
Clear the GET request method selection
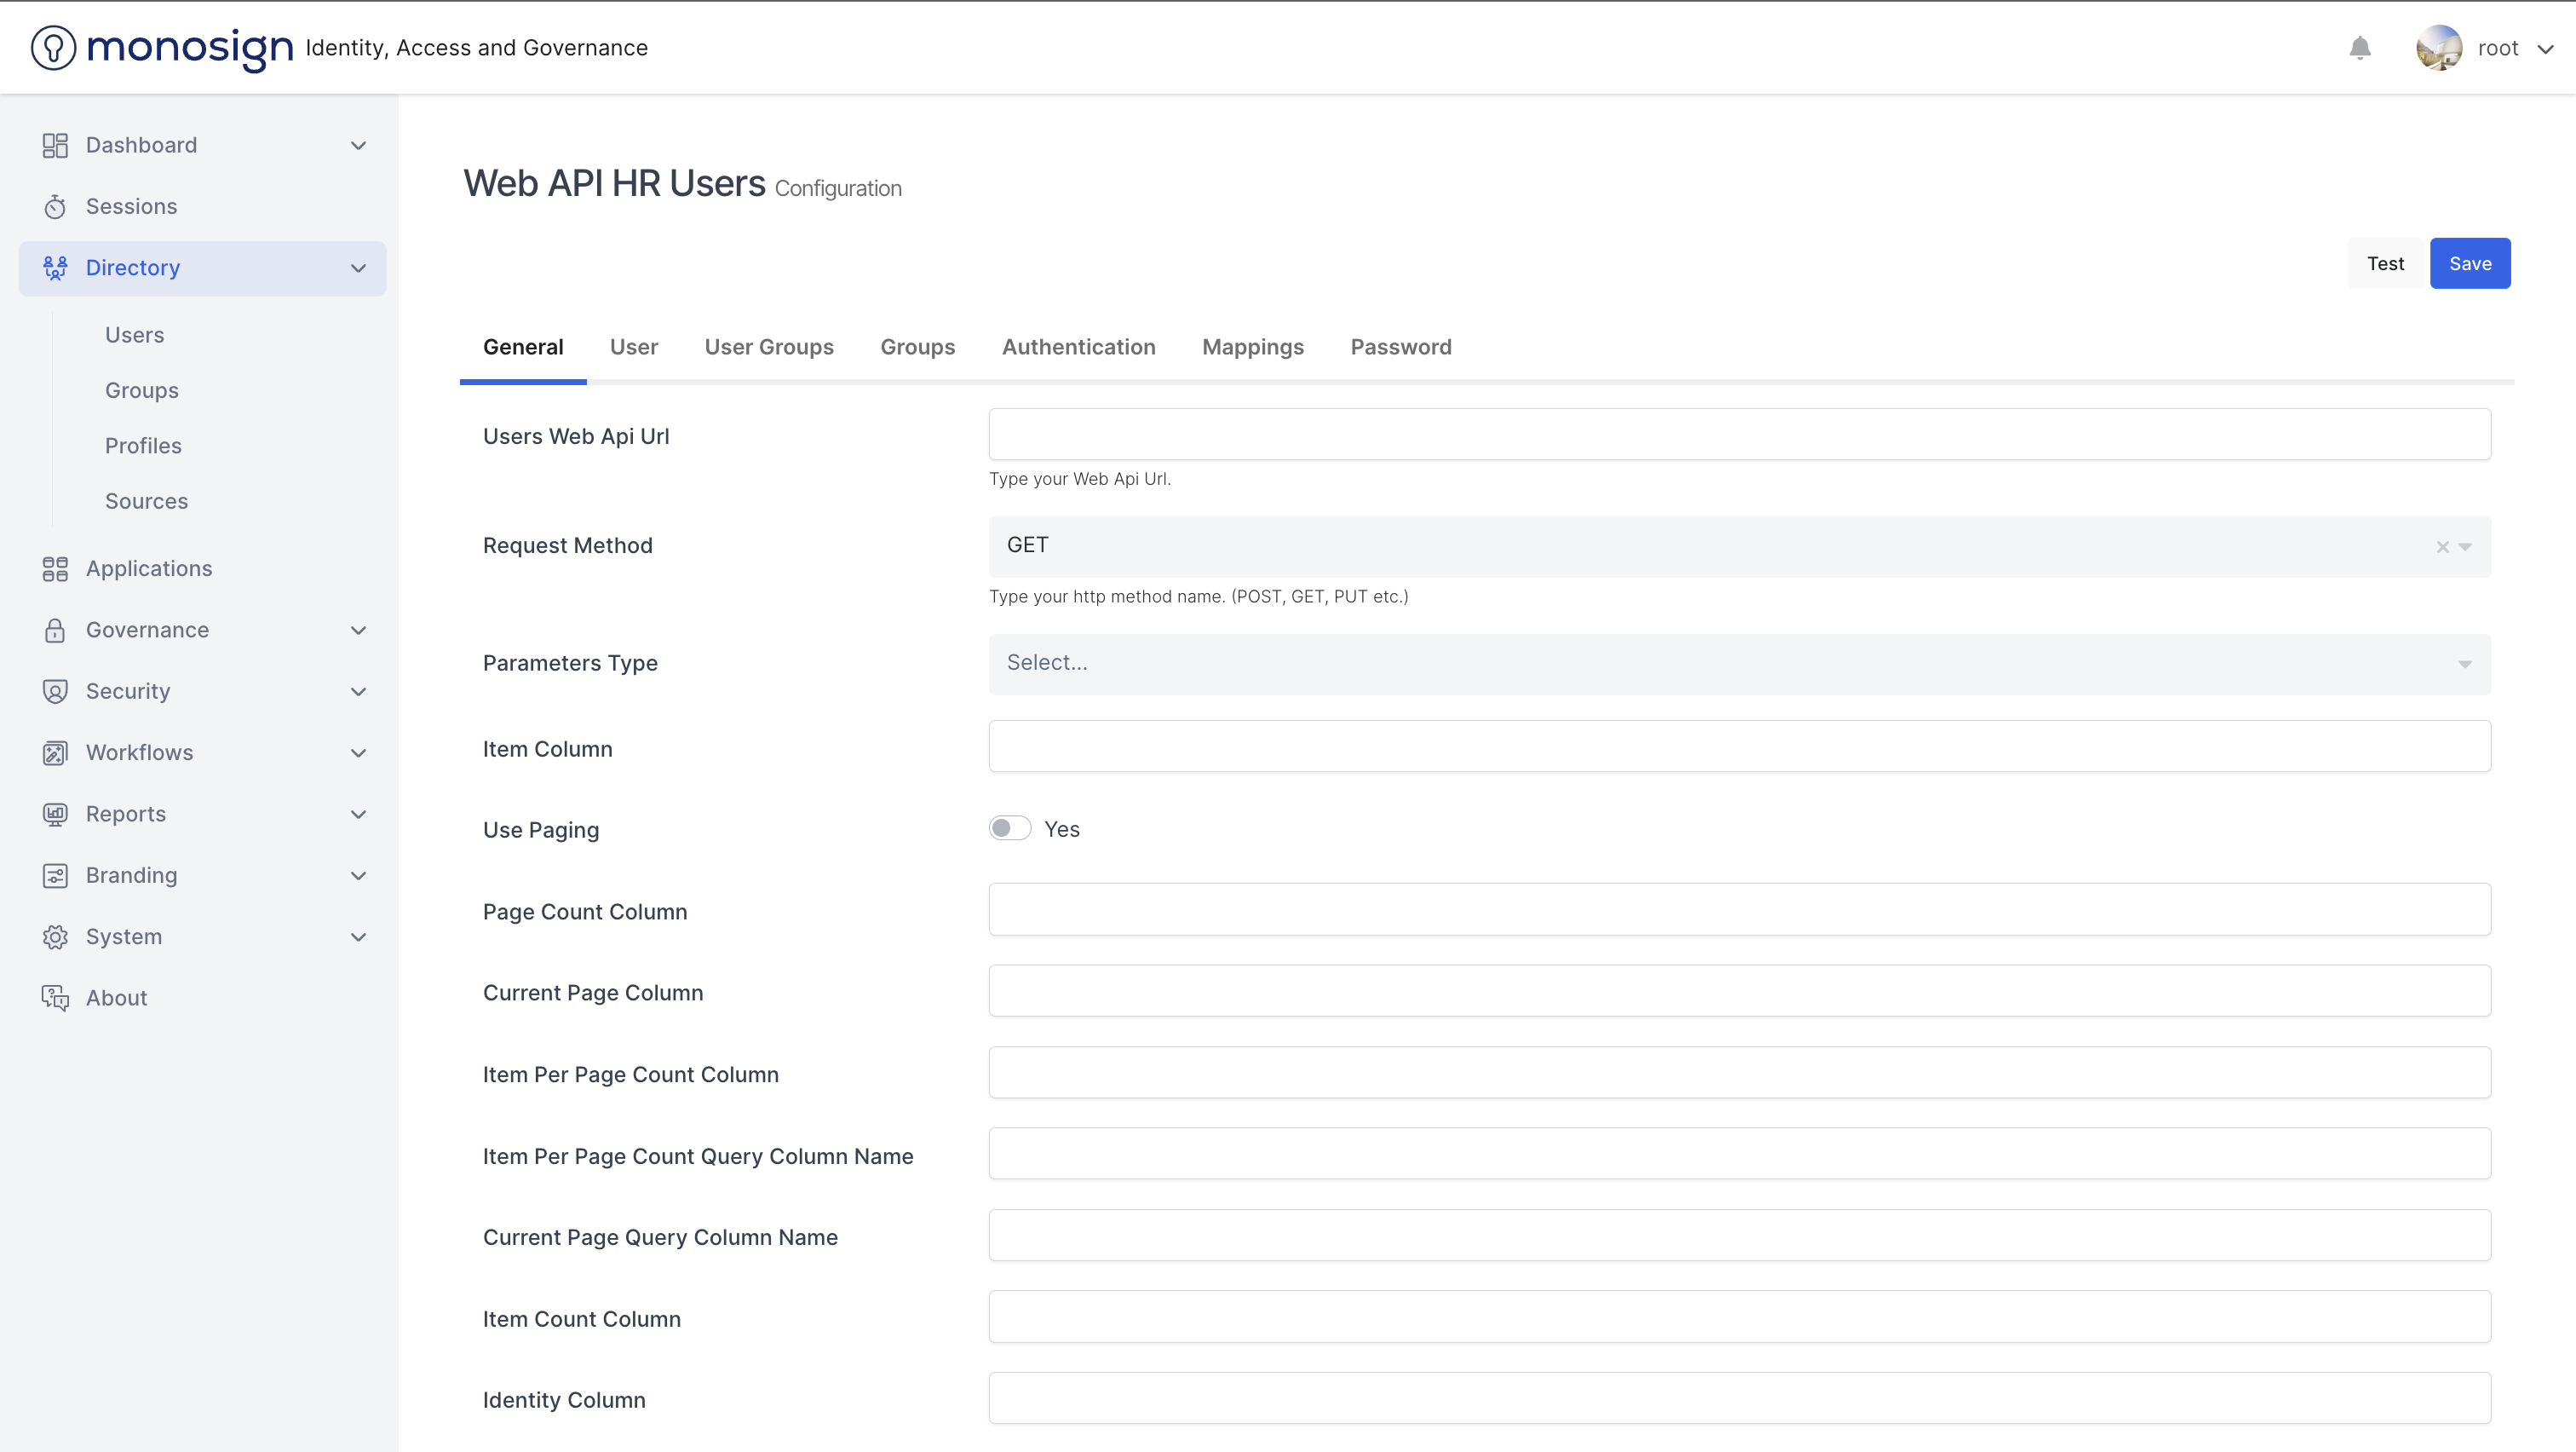(x=2442, y=547)
